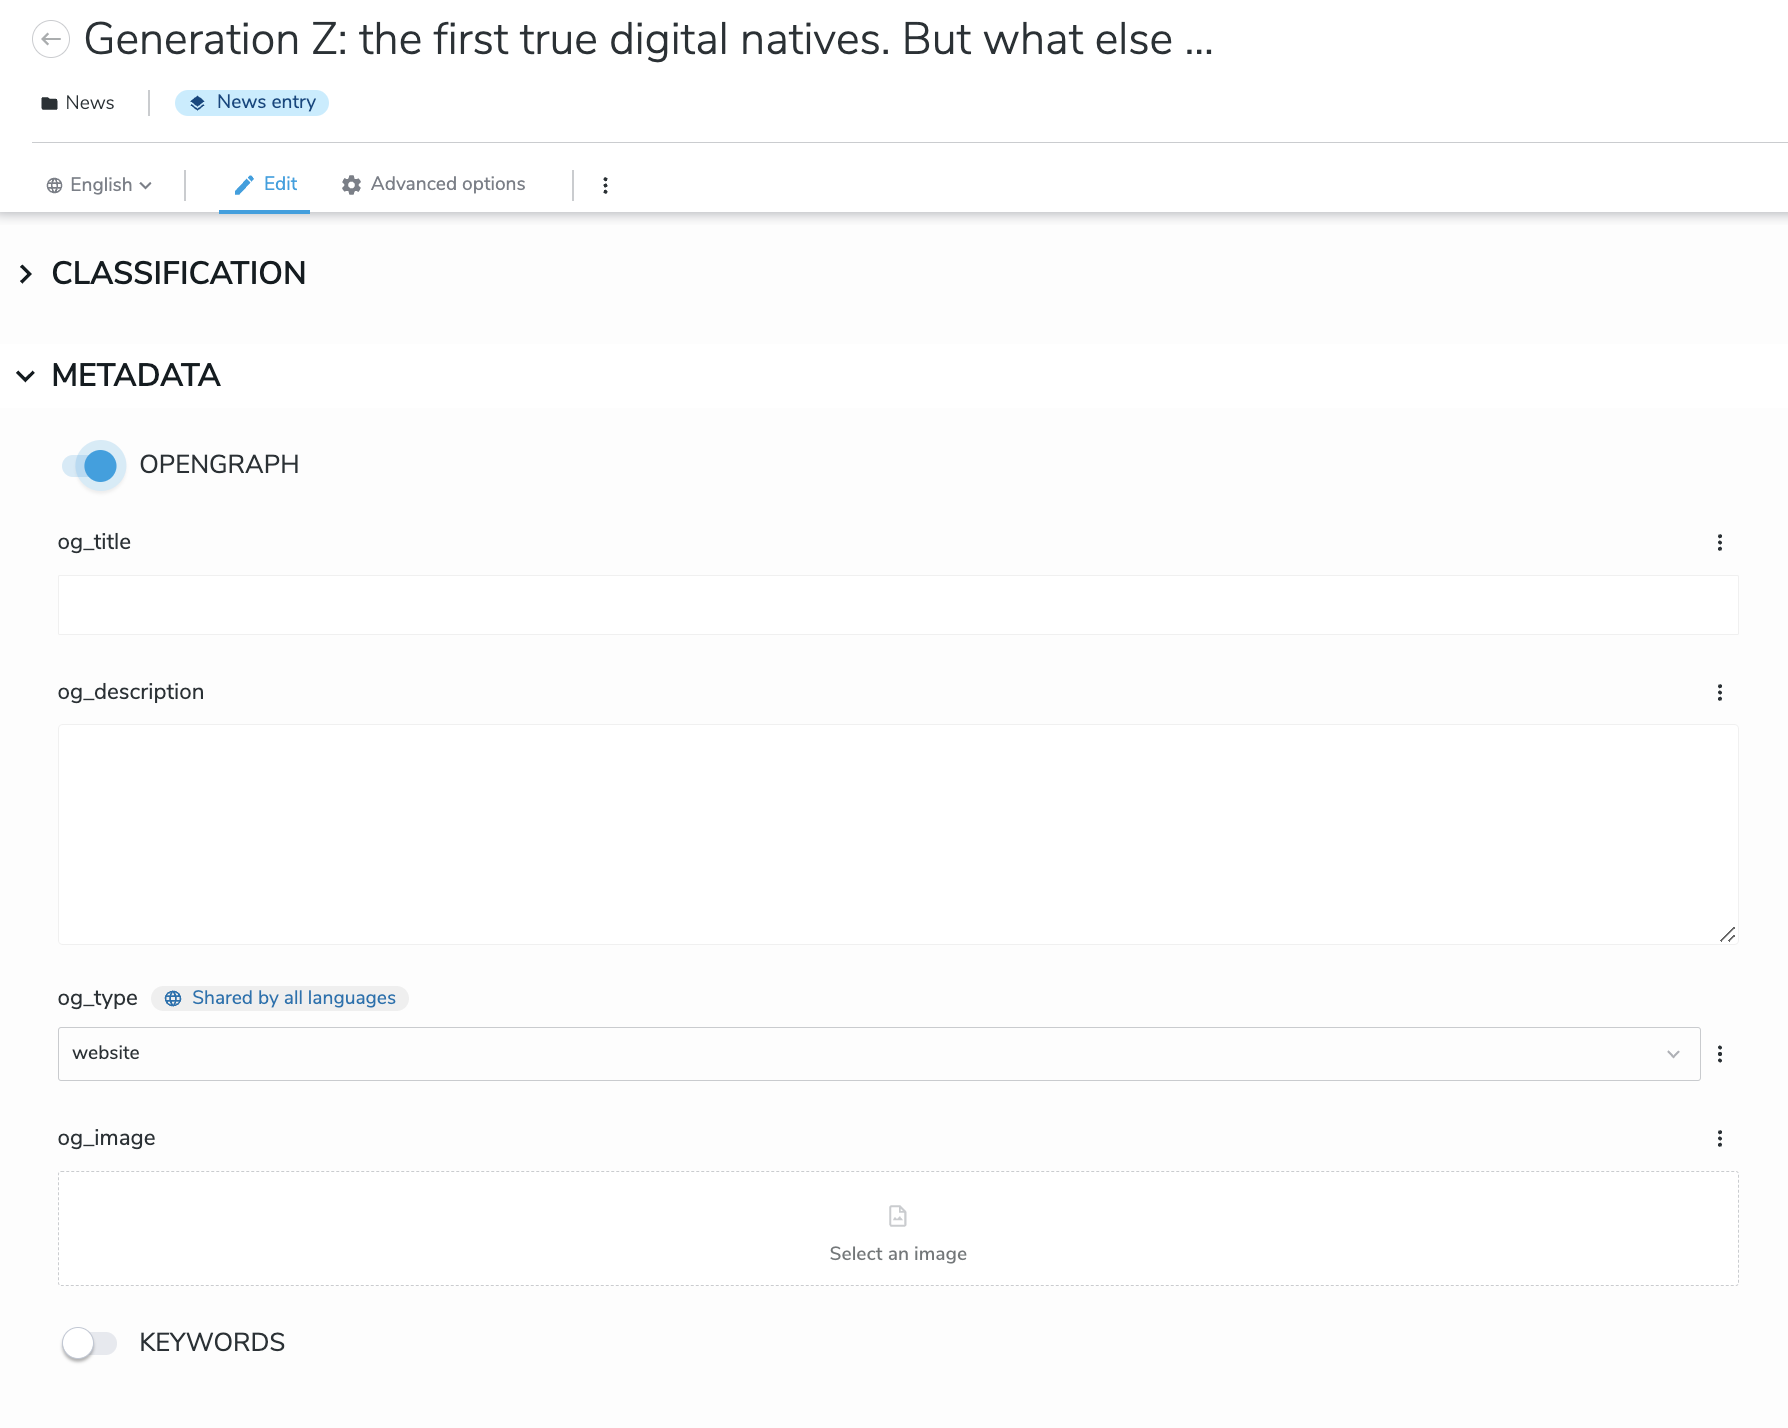Enable the Keywords toggle

point(89,1343)
